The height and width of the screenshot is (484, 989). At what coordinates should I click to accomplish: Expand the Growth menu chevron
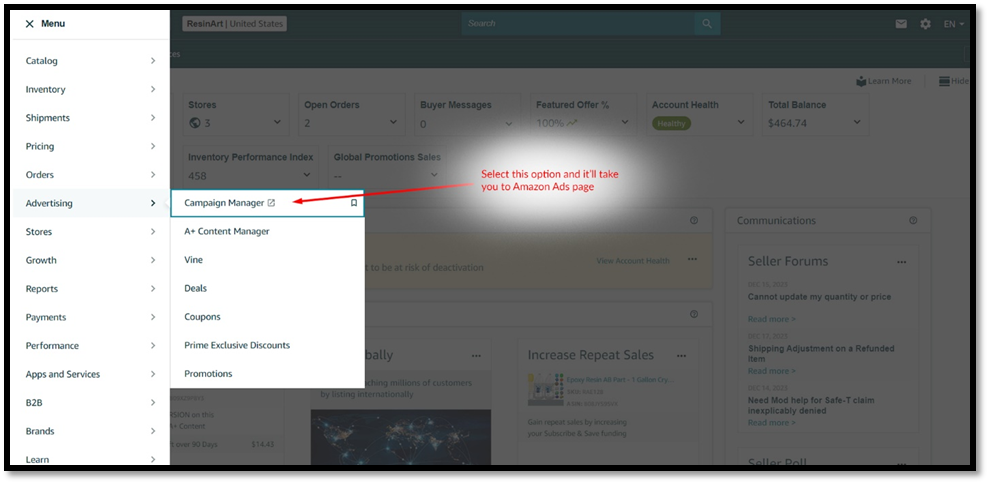(153, 260)
